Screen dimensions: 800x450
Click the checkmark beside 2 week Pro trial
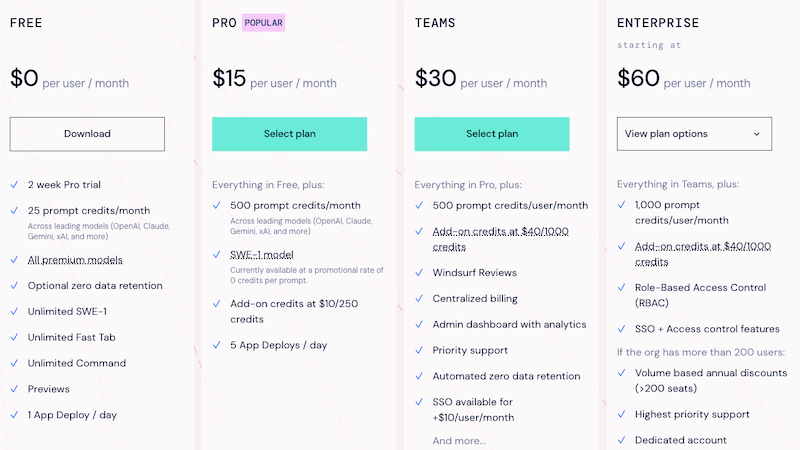pyautogui.click(x=14, y=185)
